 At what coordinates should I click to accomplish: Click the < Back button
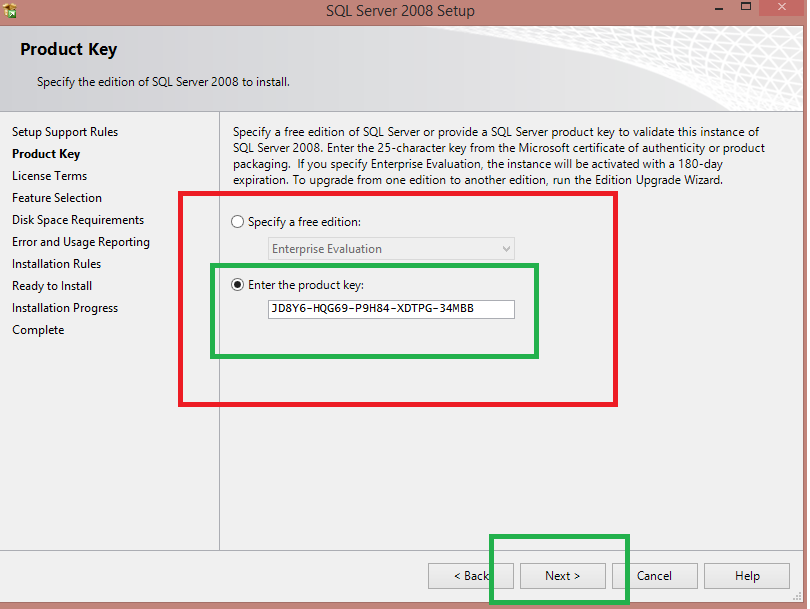coord(471,576)
